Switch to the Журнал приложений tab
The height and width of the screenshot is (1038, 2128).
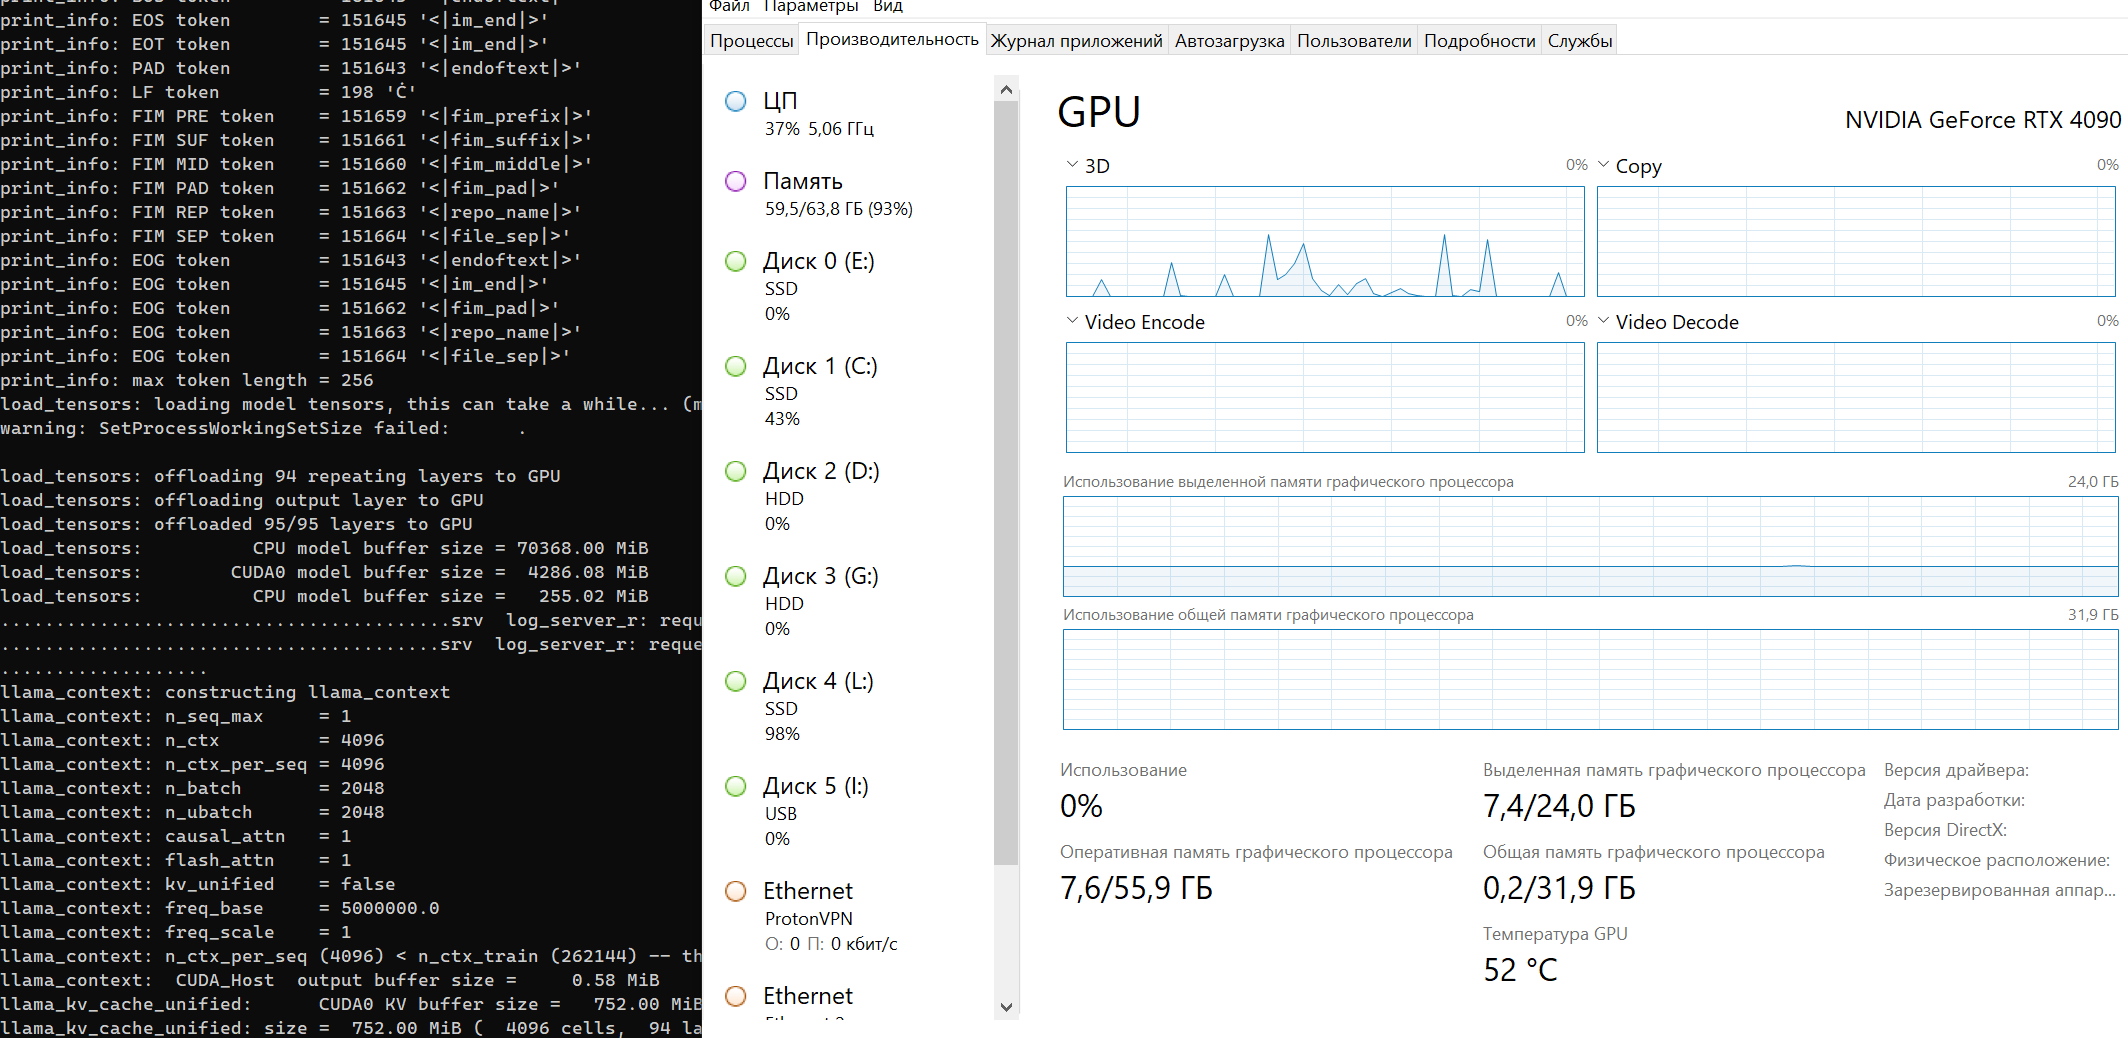[x=1077, y=41]
